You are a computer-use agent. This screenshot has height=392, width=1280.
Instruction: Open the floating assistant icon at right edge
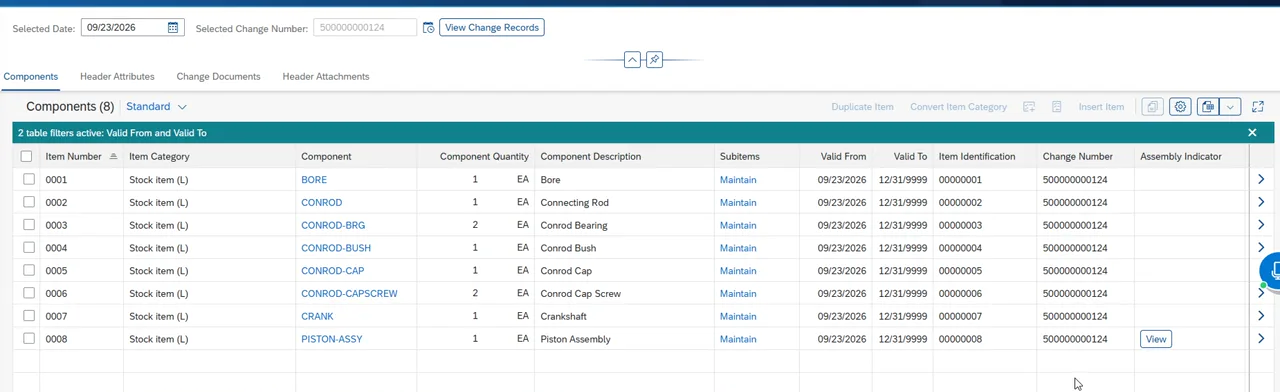pos(1271,271)
